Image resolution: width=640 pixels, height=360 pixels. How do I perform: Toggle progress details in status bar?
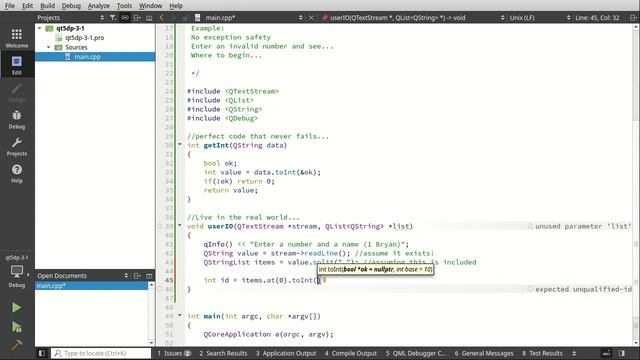607,353
